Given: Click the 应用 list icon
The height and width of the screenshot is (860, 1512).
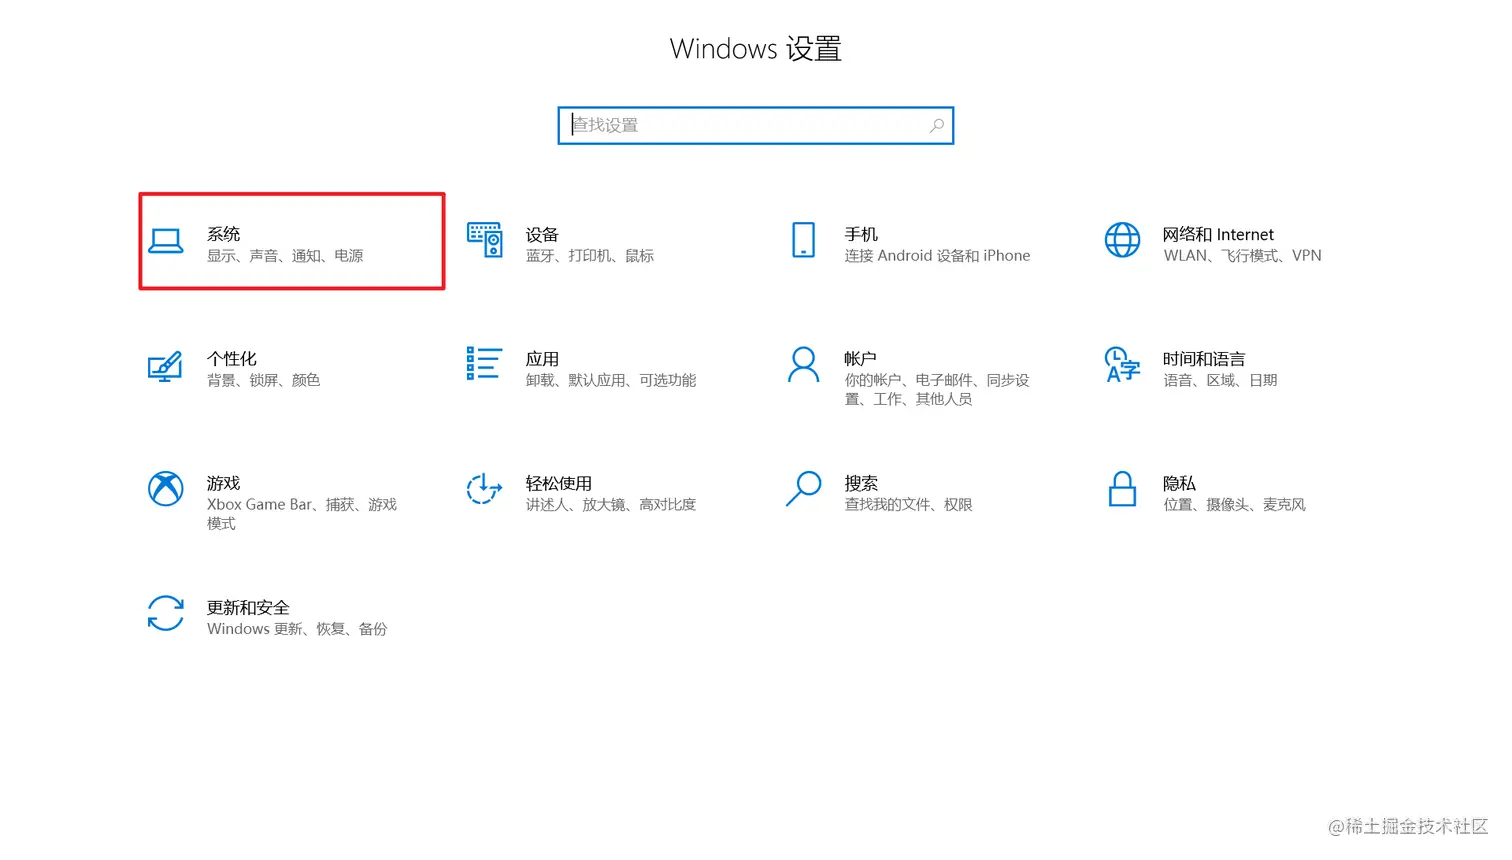Looking at the screenshot, I should pyautogui.click(x=484, y=364).
